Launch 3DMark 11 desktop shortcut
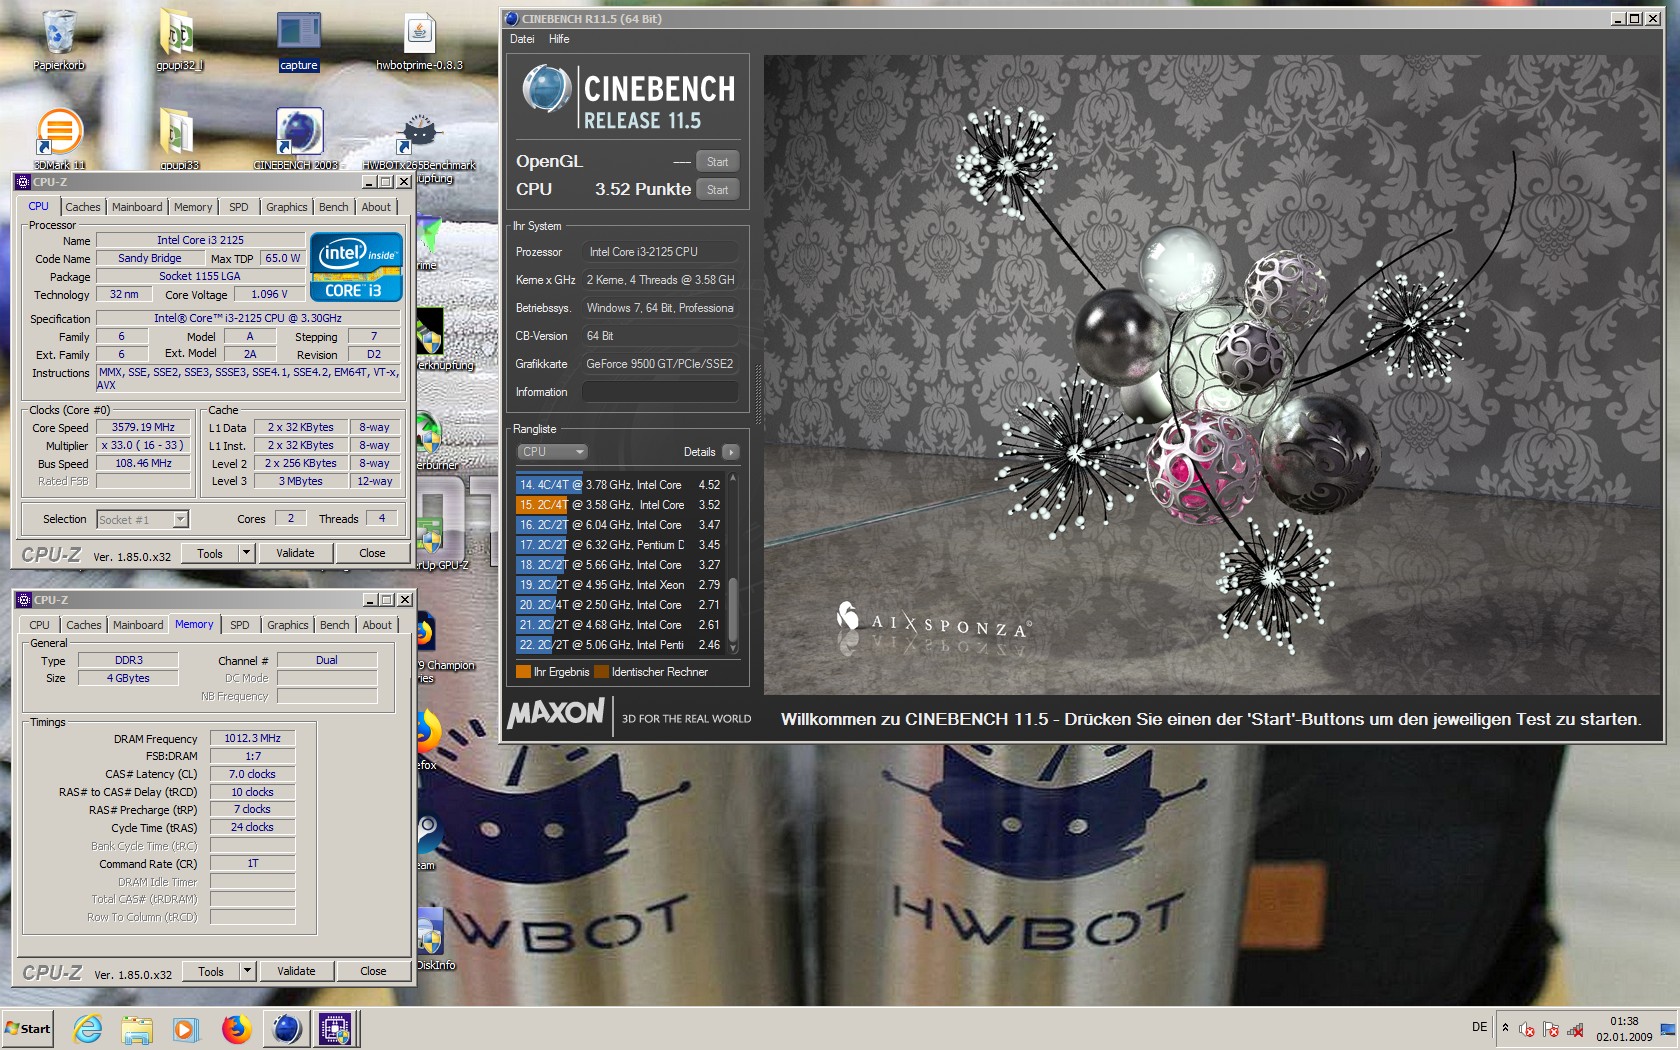1680x1050 pixels. pos(59,138)
